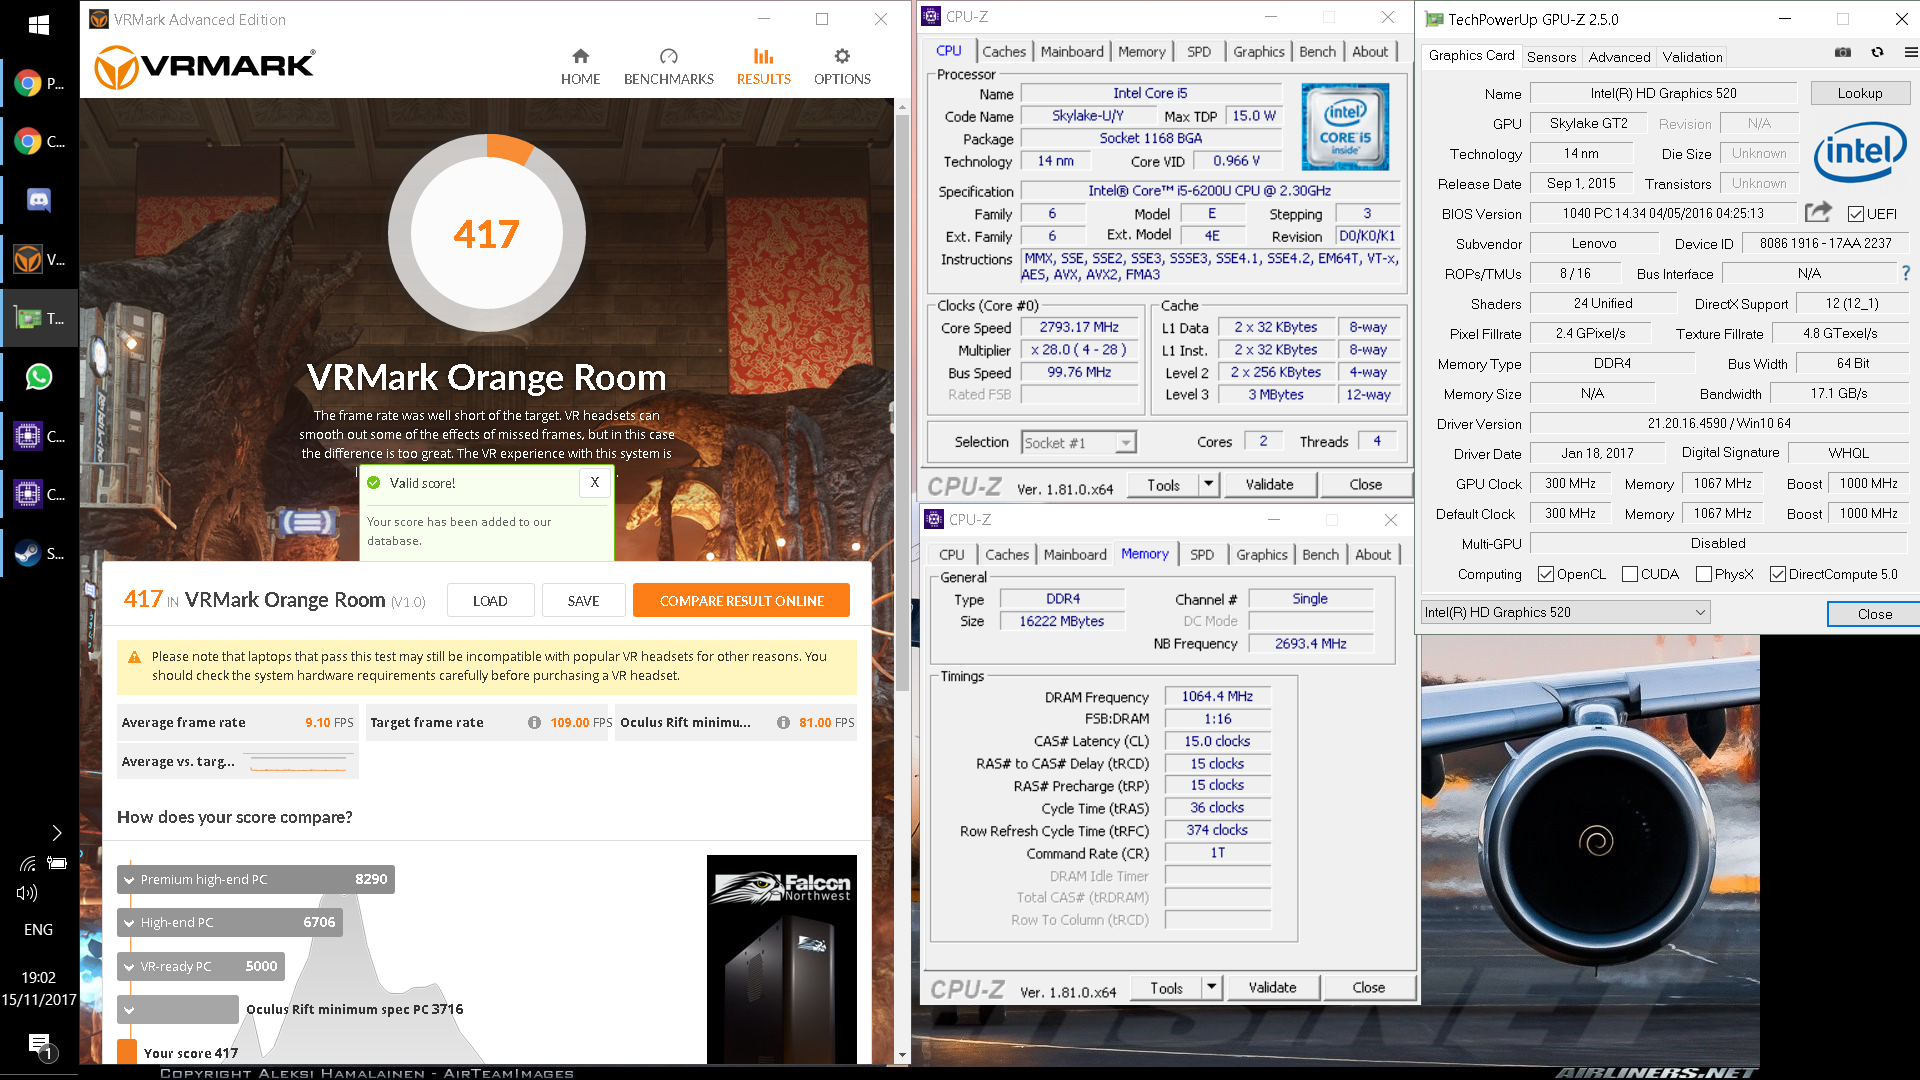Image resolution: width=1920 pixels, height=1080 pixels.
Task: Open Graphics tab in lower CPU-Z
Action: click(x=1261, y=554)
